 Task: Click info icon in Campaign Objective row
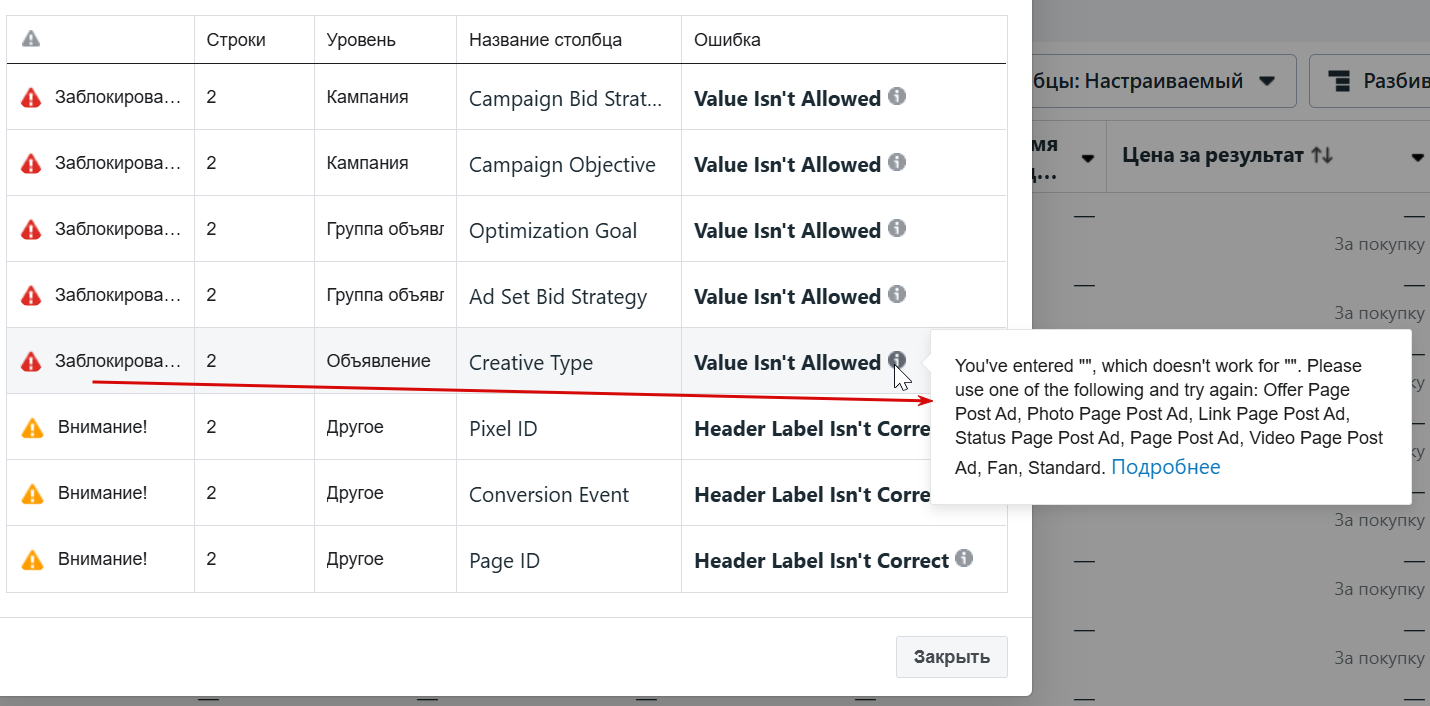pos(897,162)
